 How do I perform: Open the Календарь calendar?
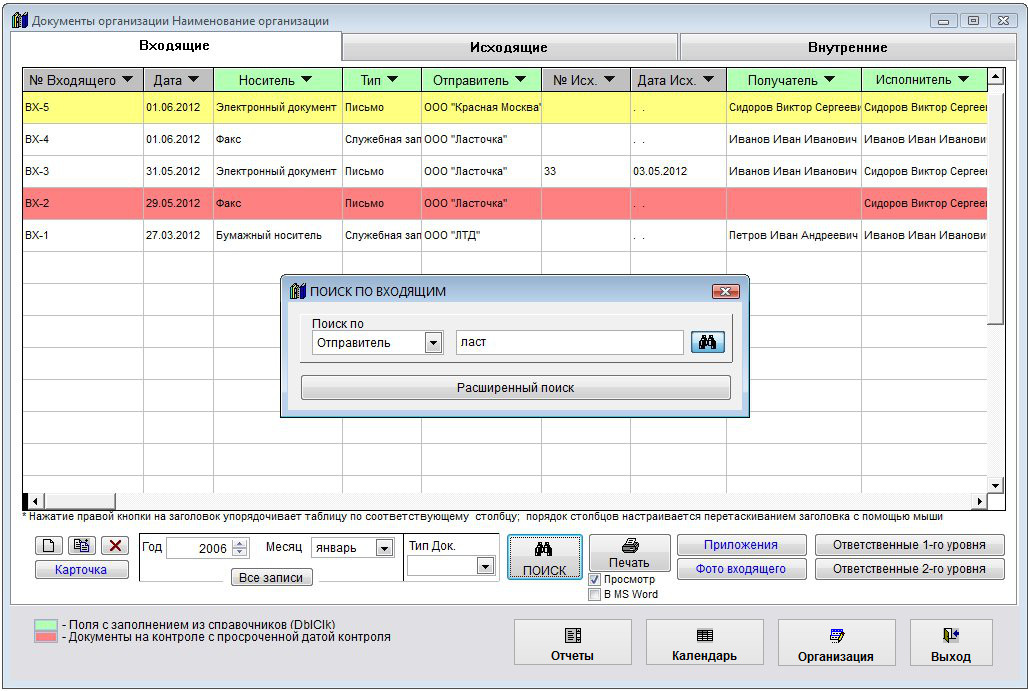704,643
